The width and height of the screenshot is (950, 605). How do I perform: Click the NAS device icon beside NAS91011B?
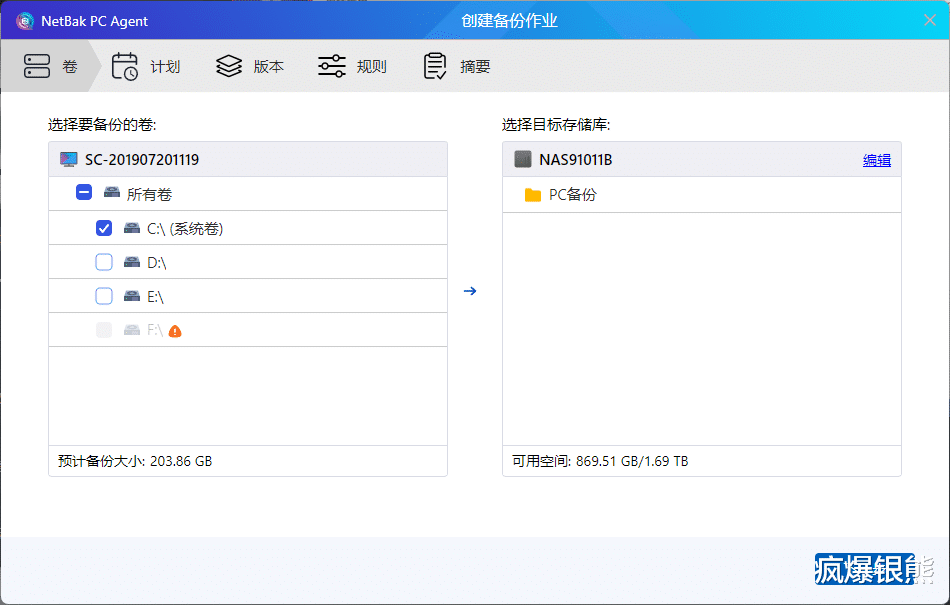click(x=523, y=159)
